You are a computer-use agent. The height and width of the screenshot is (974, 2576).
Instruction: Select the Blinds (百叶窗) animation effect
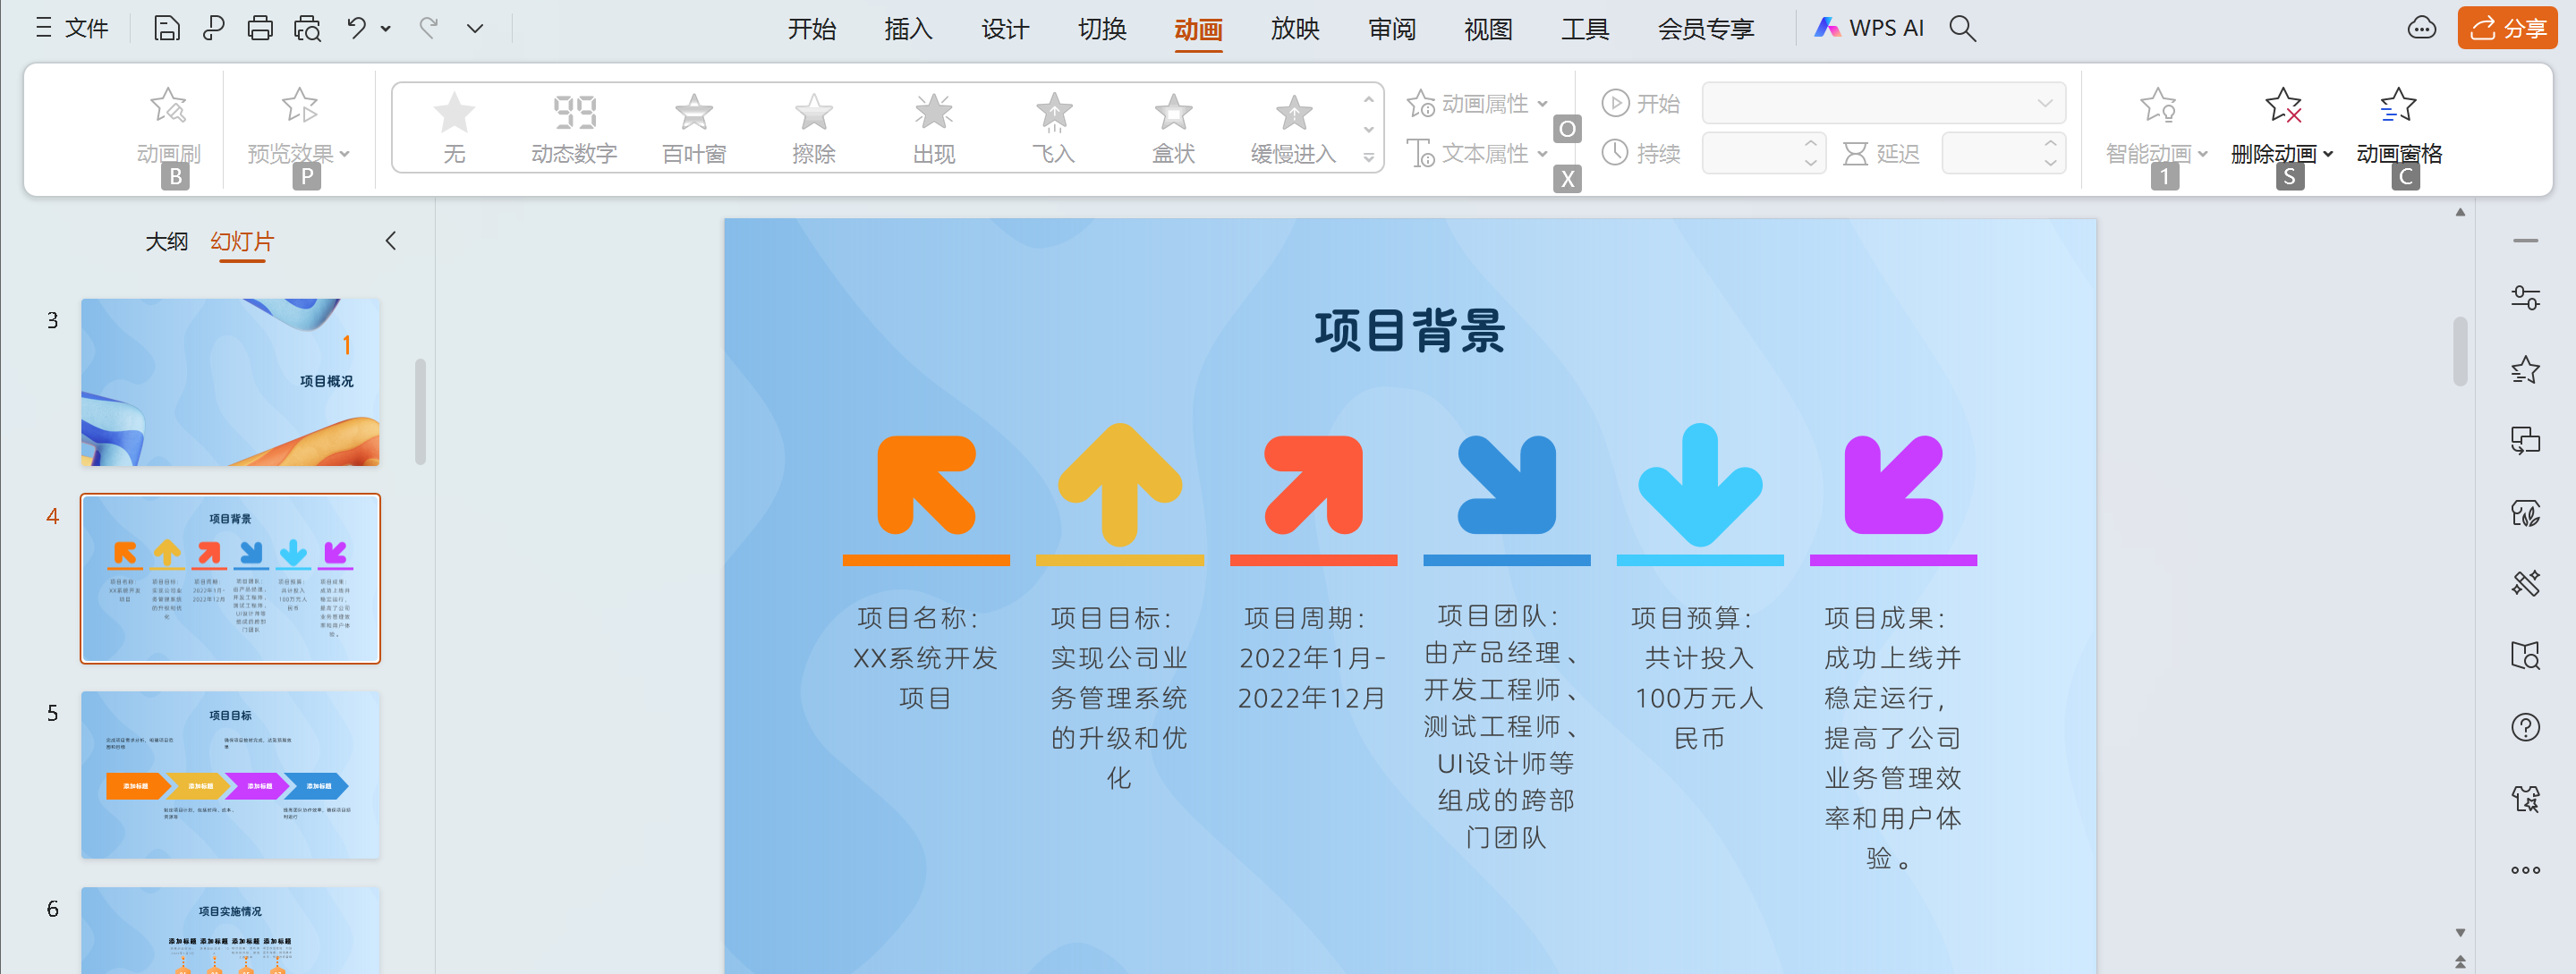coord(693,127)
